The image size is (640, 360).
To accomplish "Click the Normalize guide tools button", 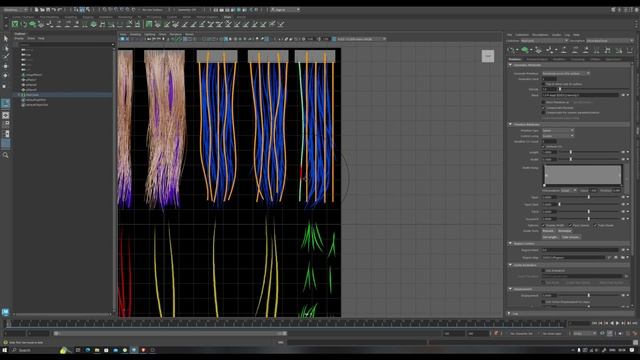I will pos(565,231).
